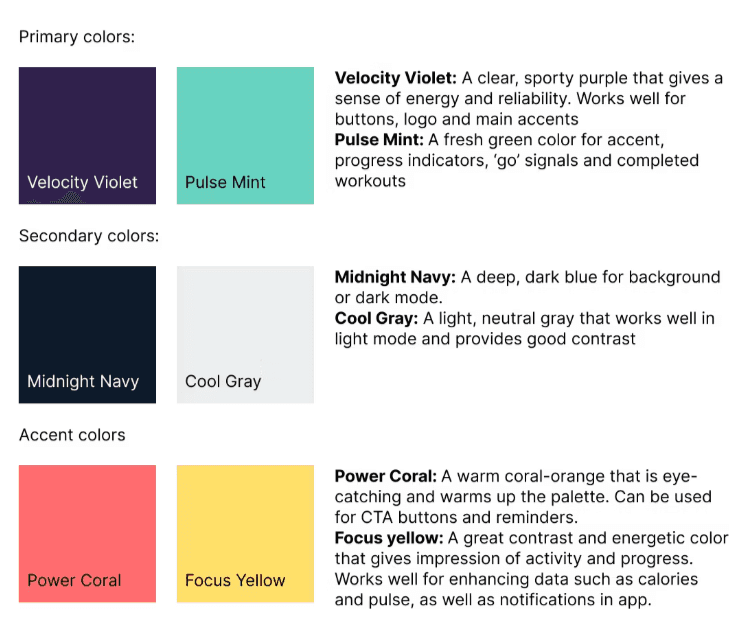The height and width of the screenshot is (624, 740).
Task: Select the Velocity Violet color swatch
Action: point(87,135)
